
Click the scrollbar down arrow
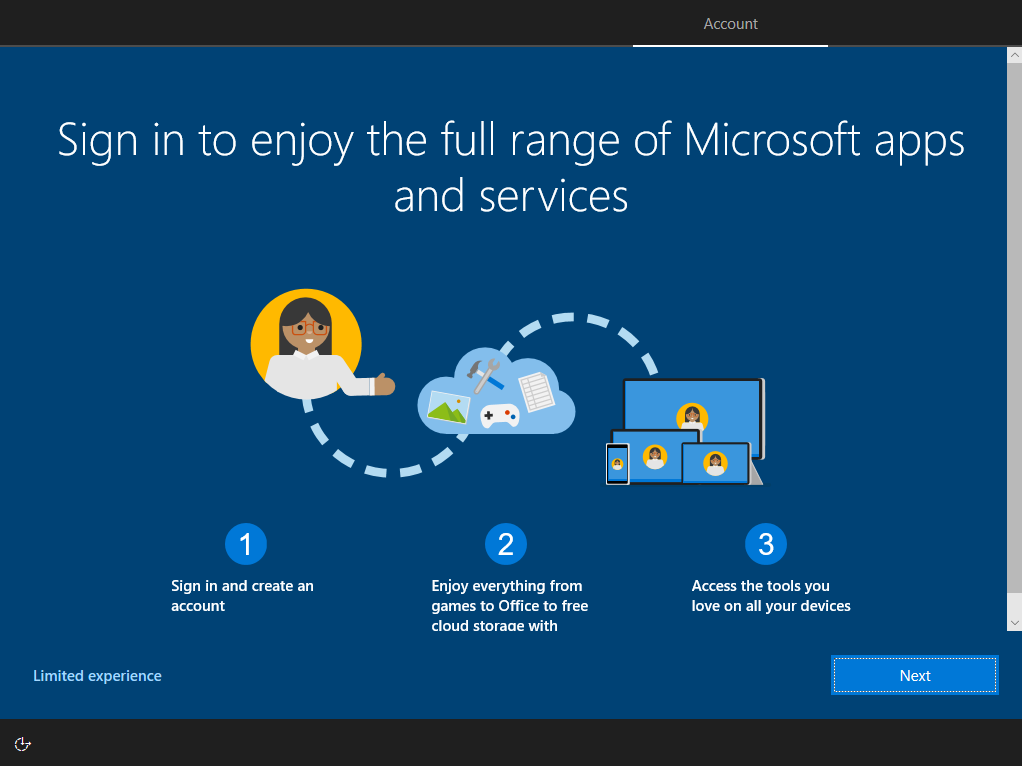coord(1013,621)
